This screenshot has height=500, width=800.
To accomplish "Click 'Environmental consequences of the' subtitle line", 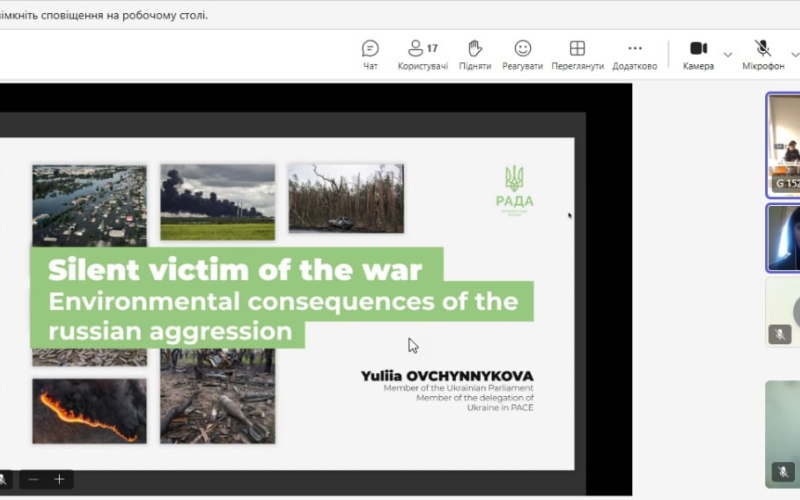I will [x=283, y=302].
